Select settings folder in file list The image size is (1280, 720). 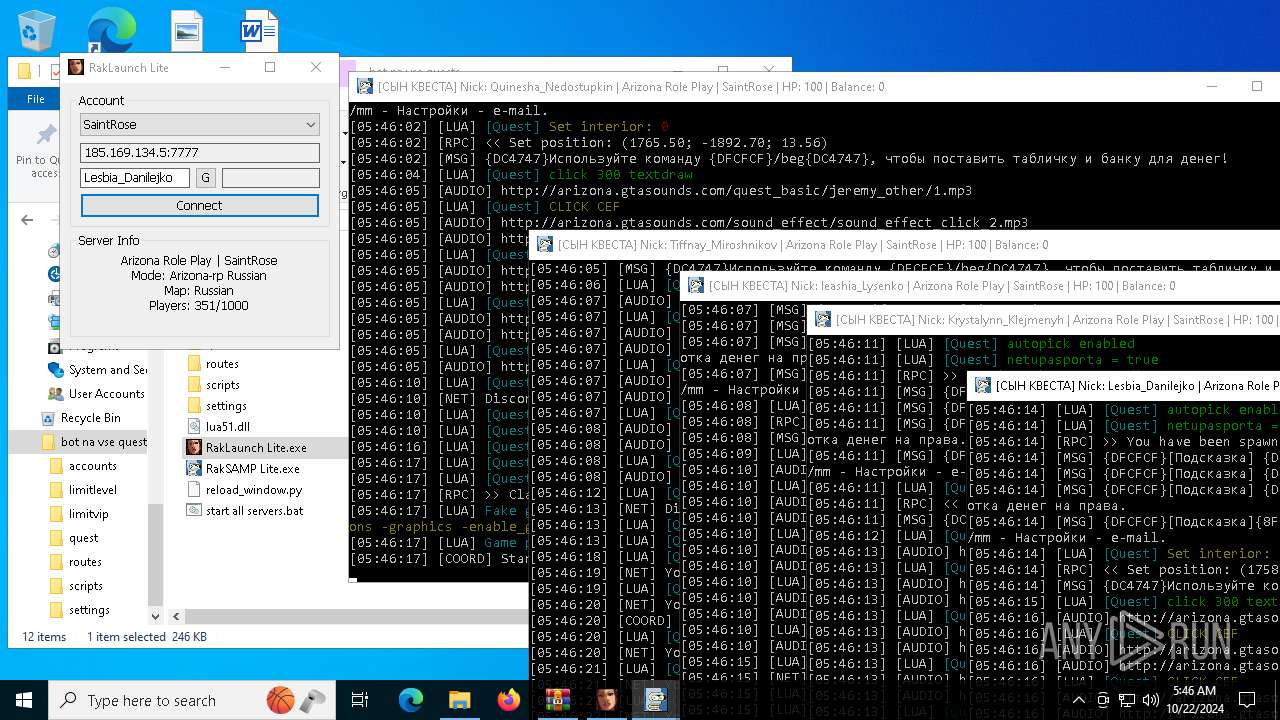217,406
